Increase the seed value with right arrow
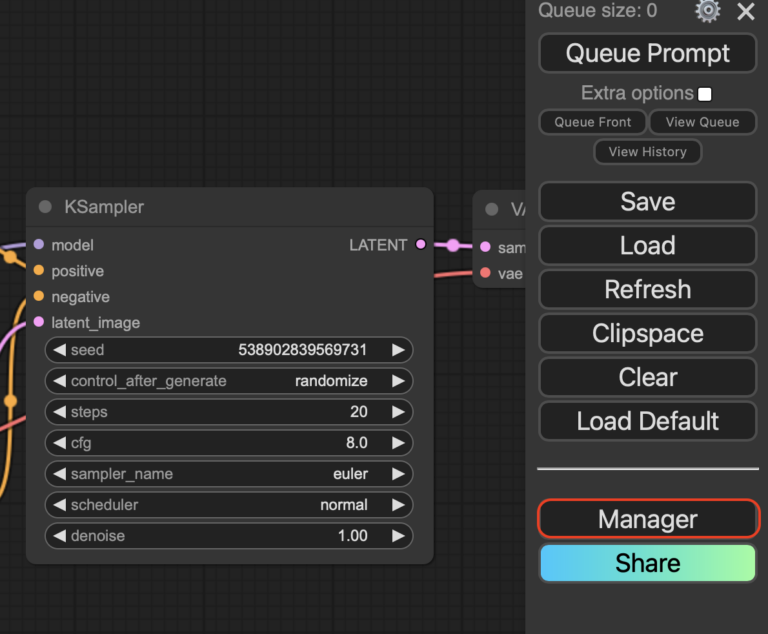768x634 pixels. (x=398, y=350)
